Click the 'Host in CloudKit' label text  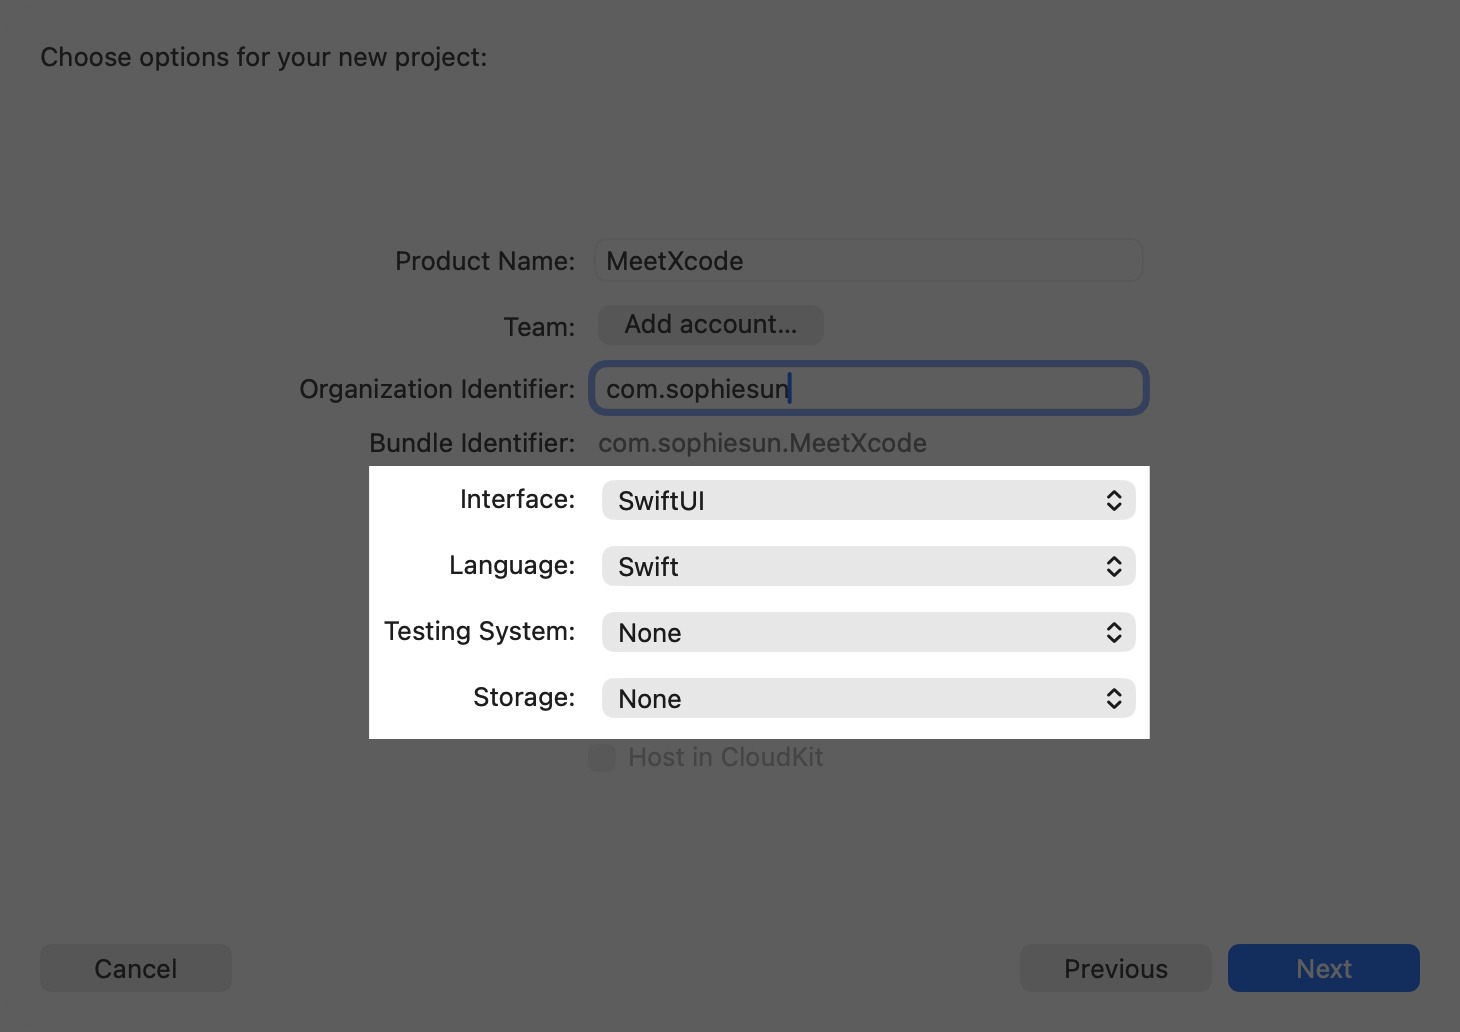pos(726,757)
